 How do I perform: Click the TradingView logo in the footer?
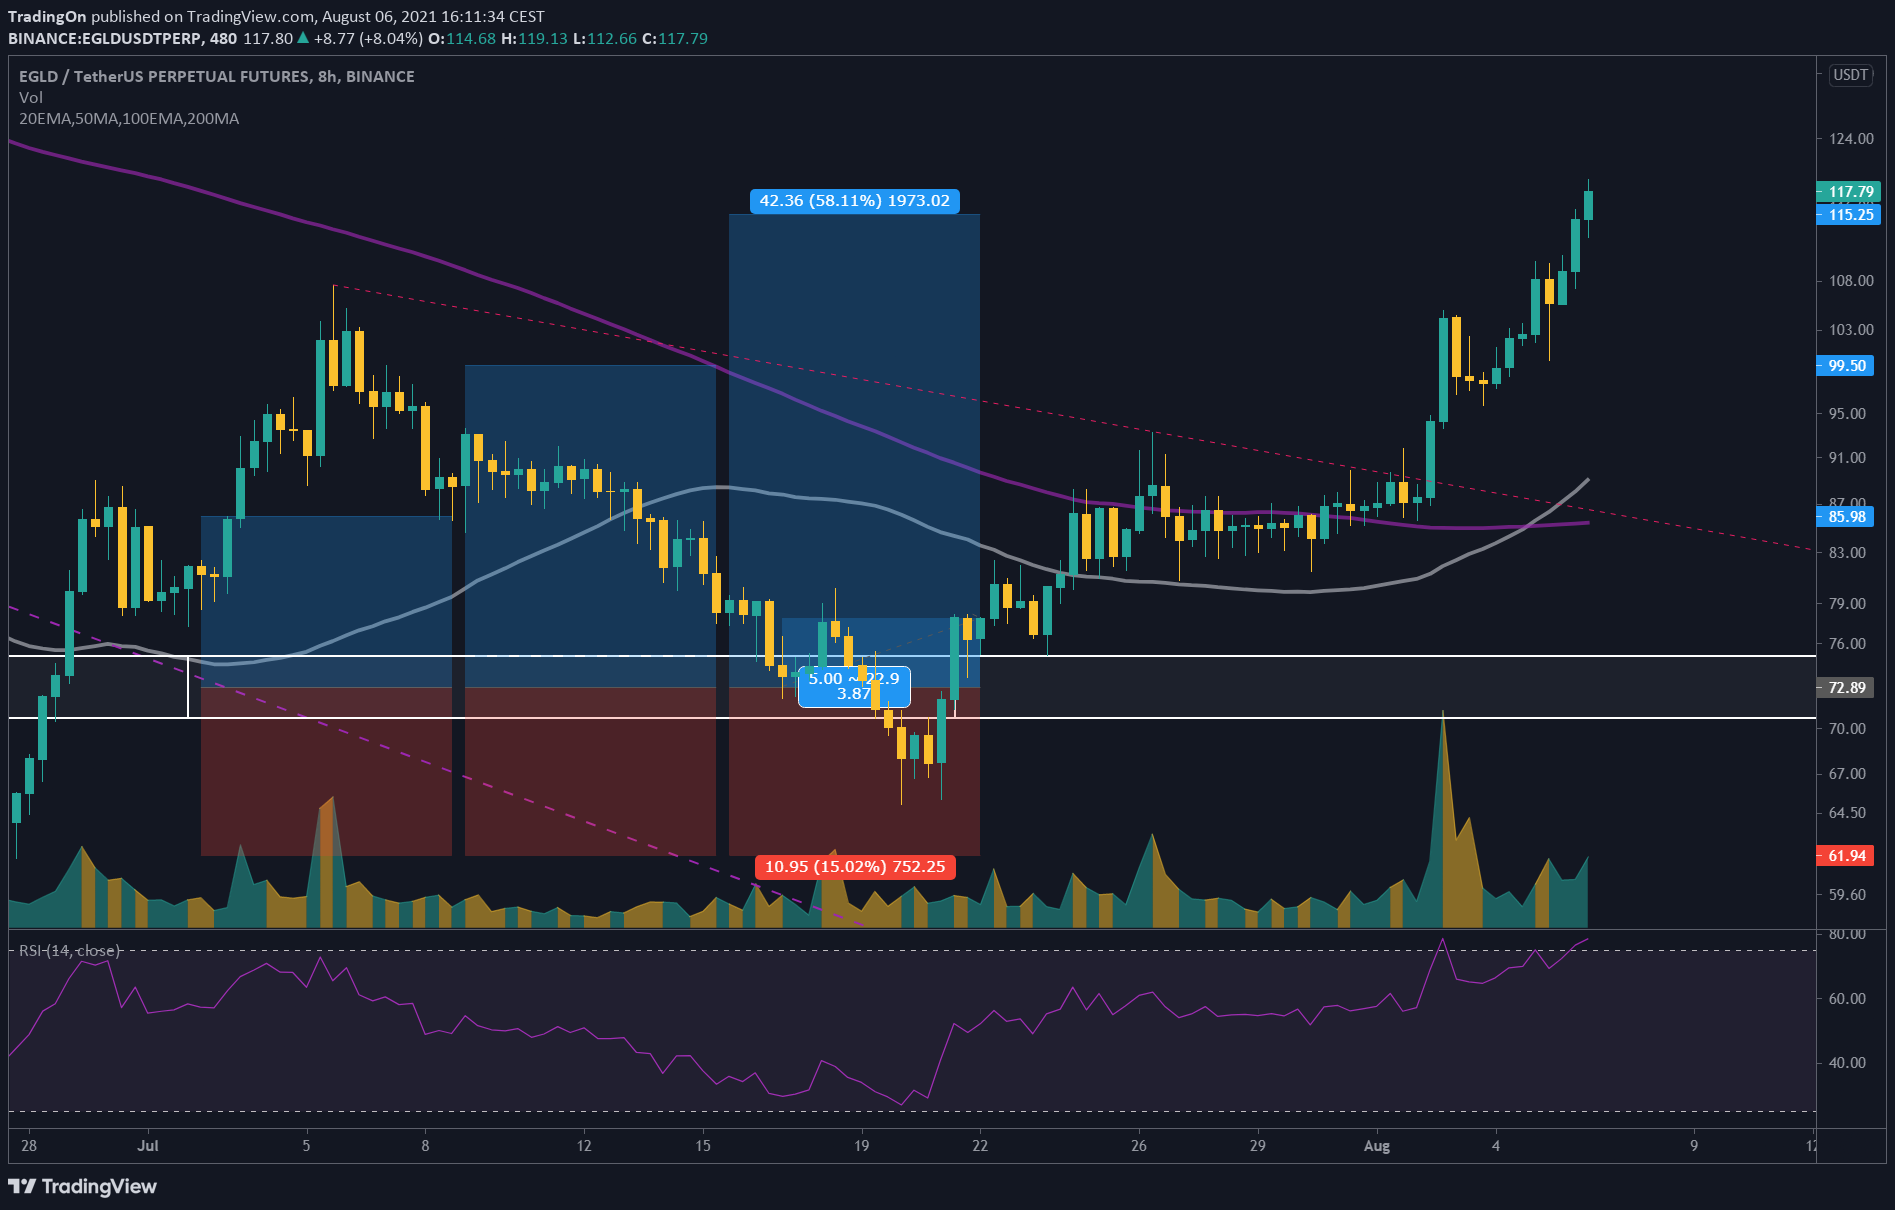(x=83, y=1186)
